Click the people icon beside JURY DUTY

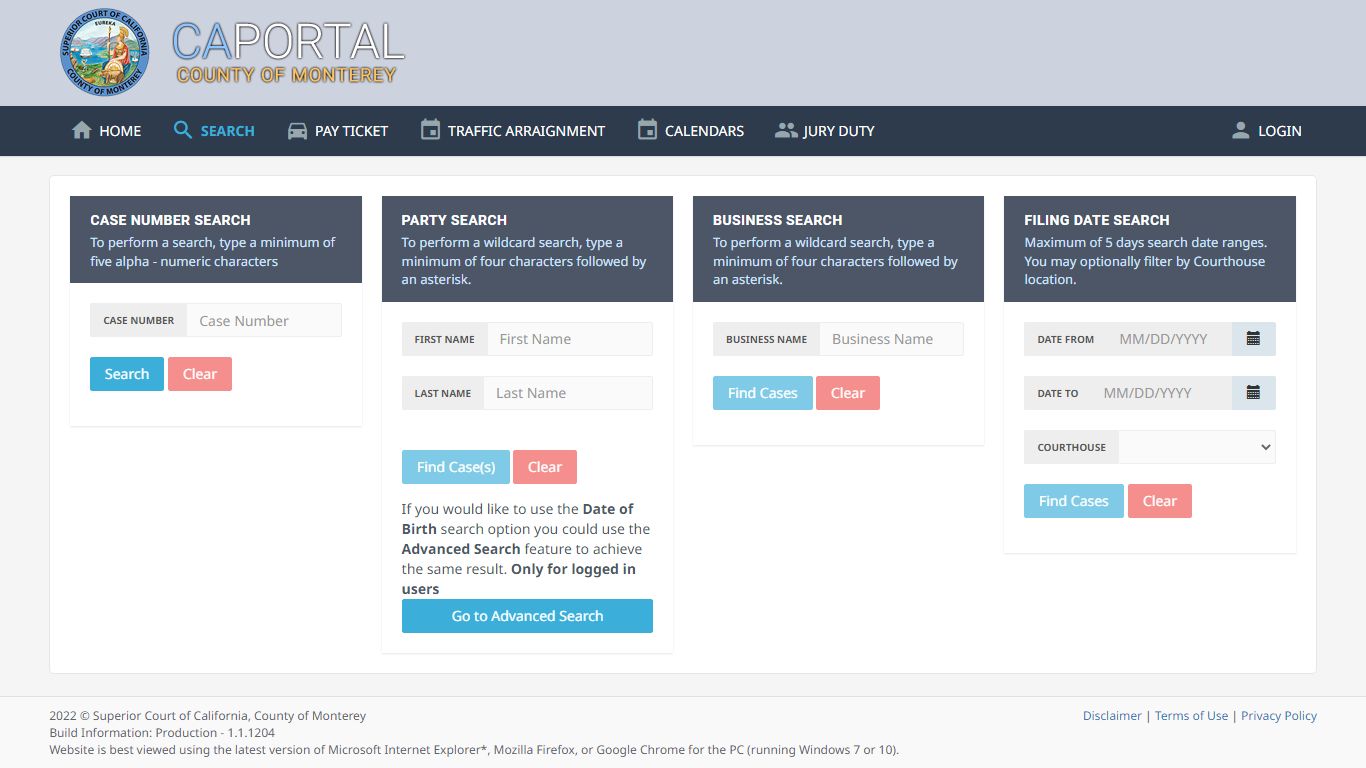point(786,131)
